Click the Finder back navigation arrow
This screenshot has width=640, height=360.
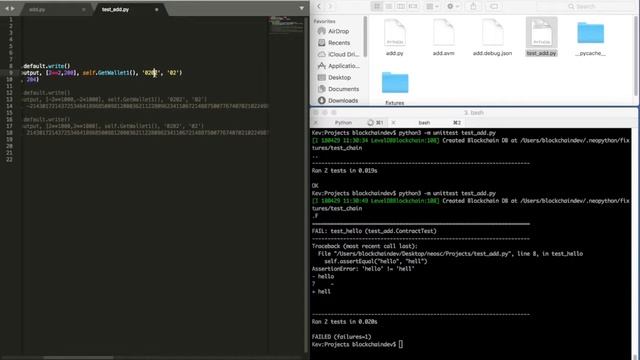(x=319, y=6)
